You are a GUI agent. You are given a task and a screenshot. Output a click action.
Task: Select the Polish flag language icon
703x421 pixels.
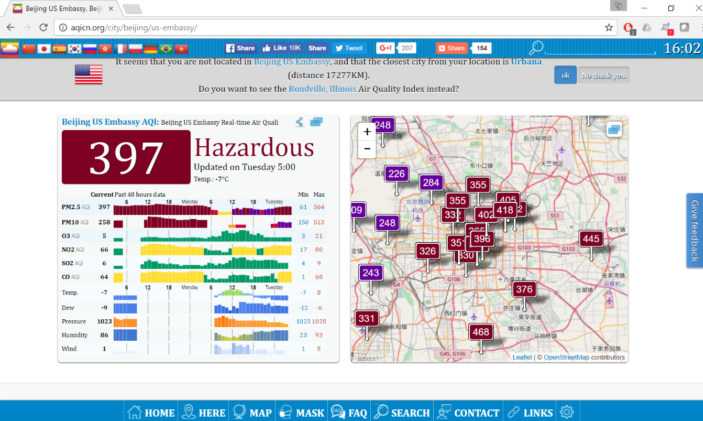135,48
